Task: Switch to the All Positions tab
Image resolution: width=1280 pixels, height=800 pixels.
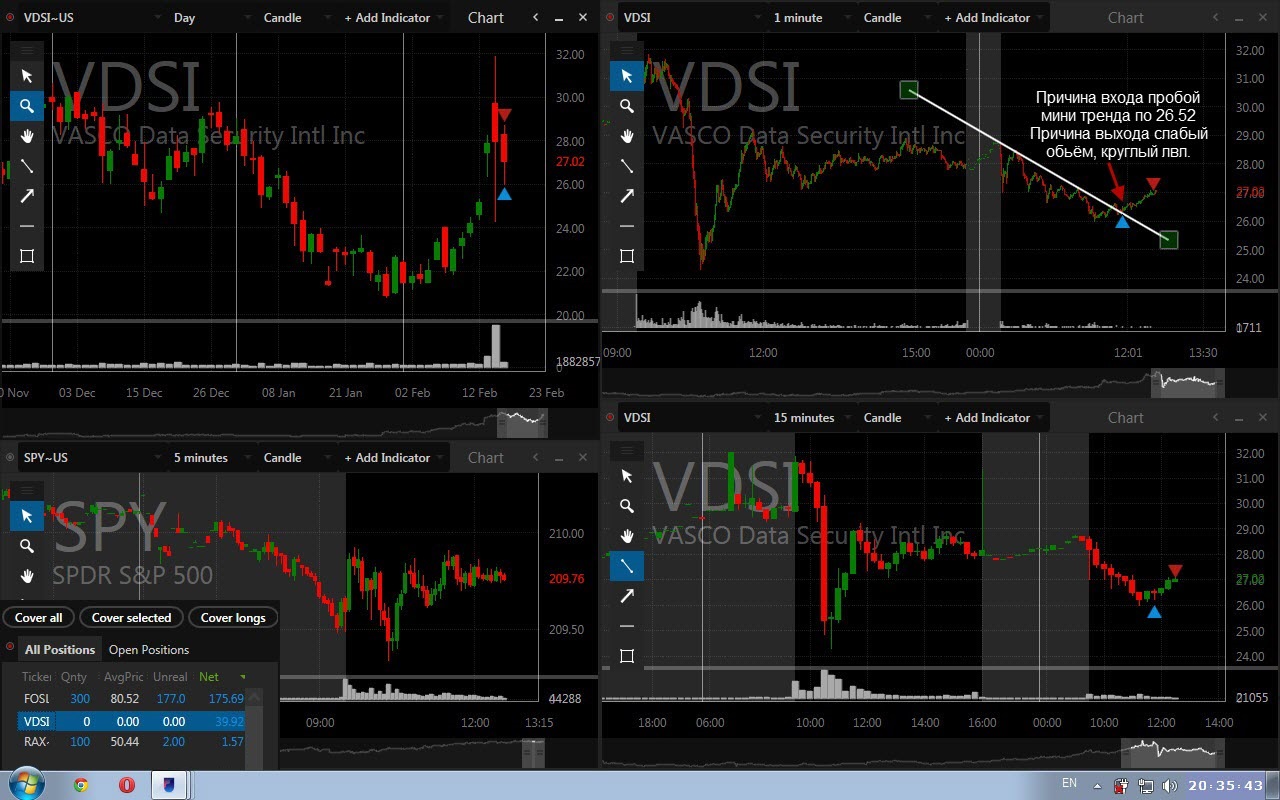Action: pyautogui.click(x=60, y=650)
